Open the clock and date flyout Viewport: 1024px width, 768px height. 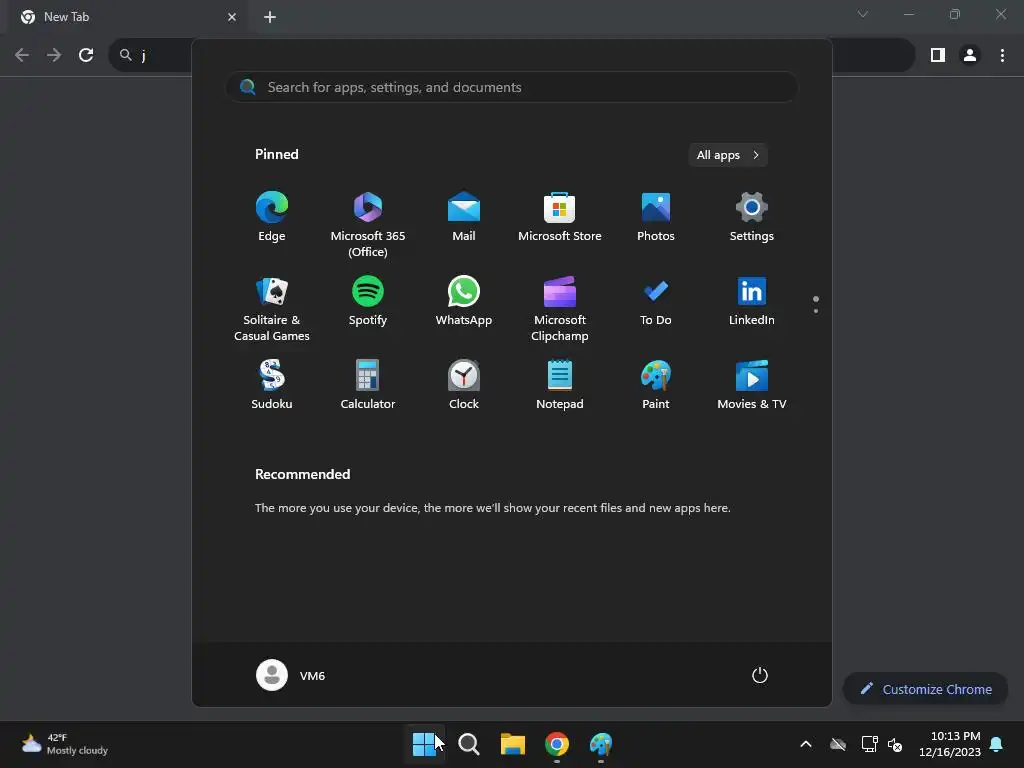pyautogui.click(x=950, y=744)
